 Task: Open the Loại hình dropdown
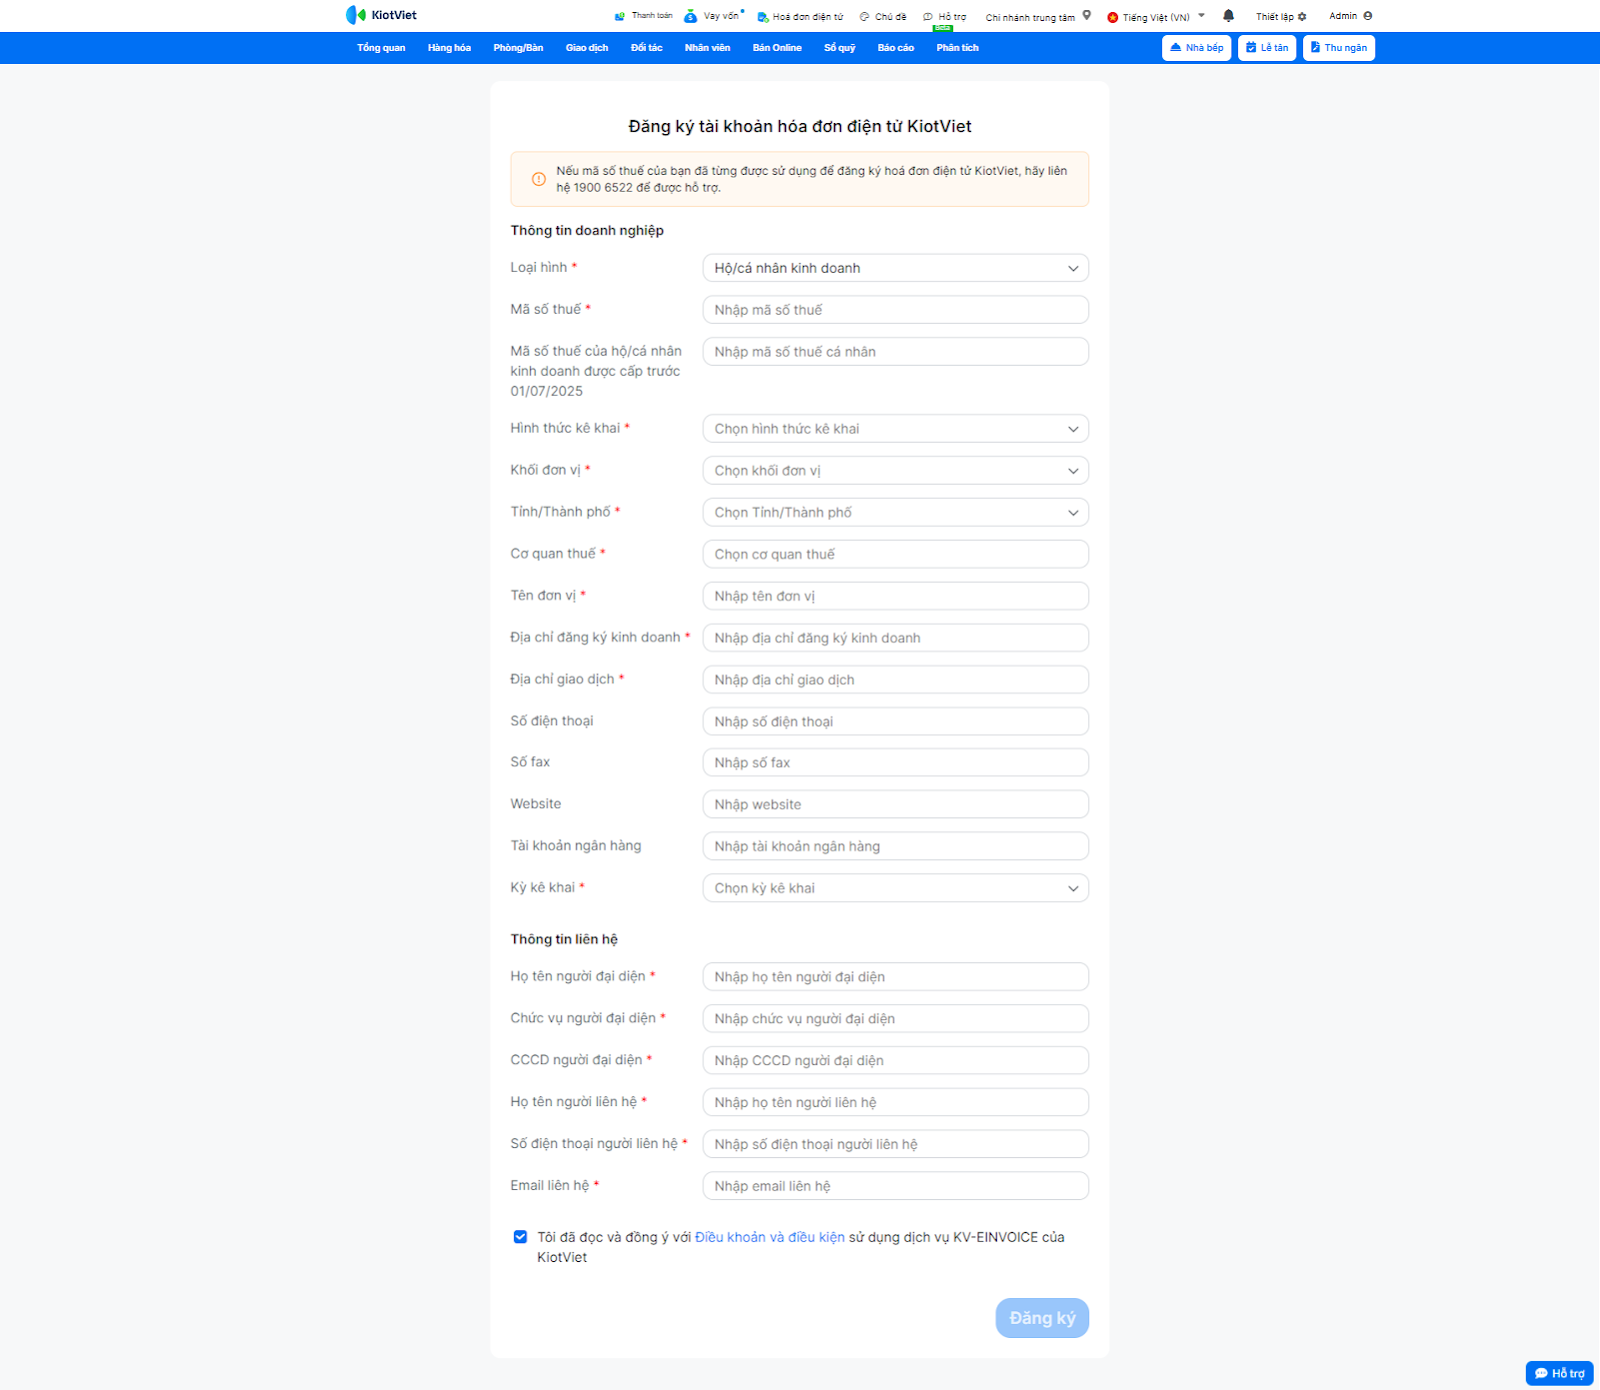coord(896,268)
